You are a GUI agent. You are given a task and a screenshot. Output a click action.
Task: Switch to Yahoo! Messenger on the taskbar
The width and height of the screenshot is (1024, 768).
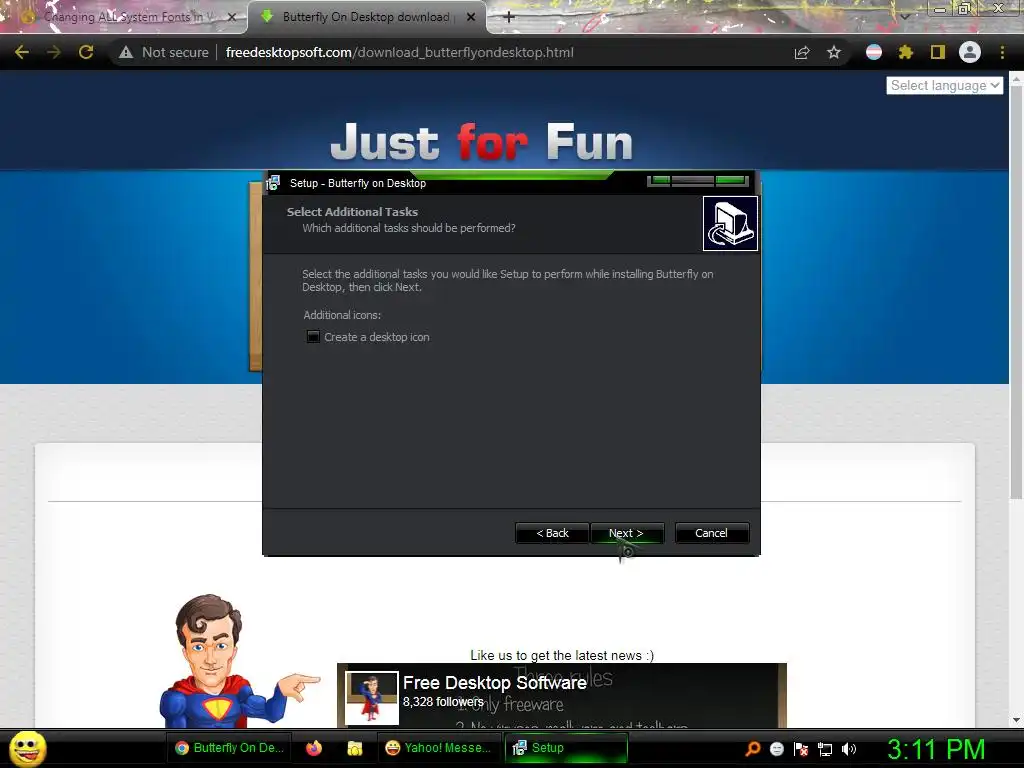pos(439,748)
